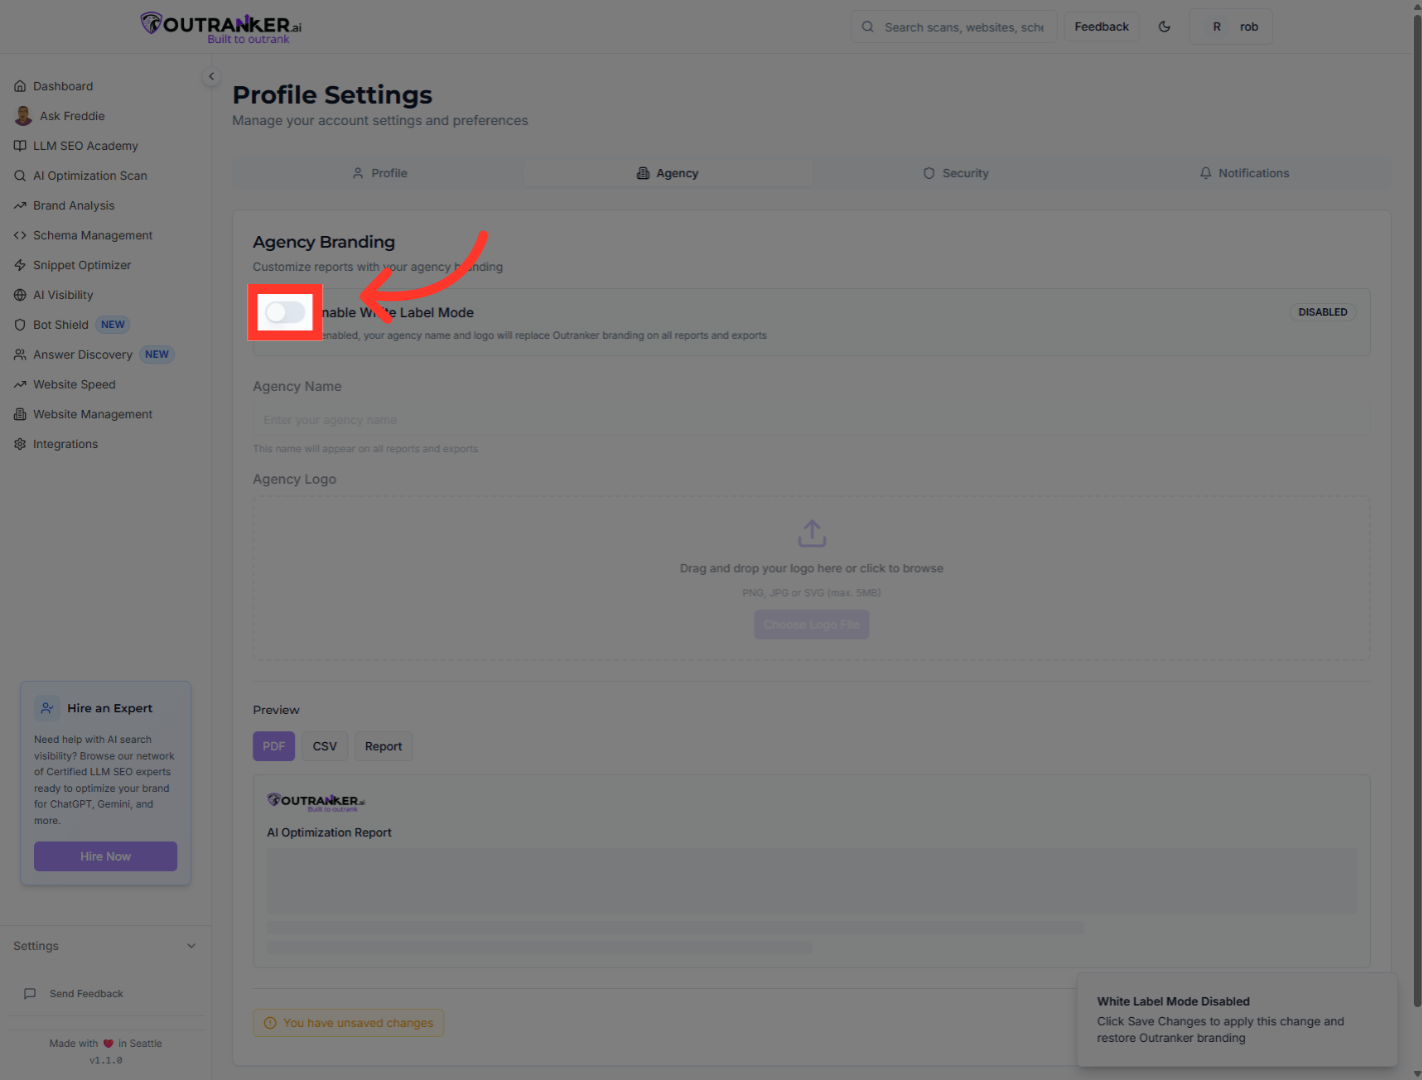Open the Notifications tab

coord(1244,172)
